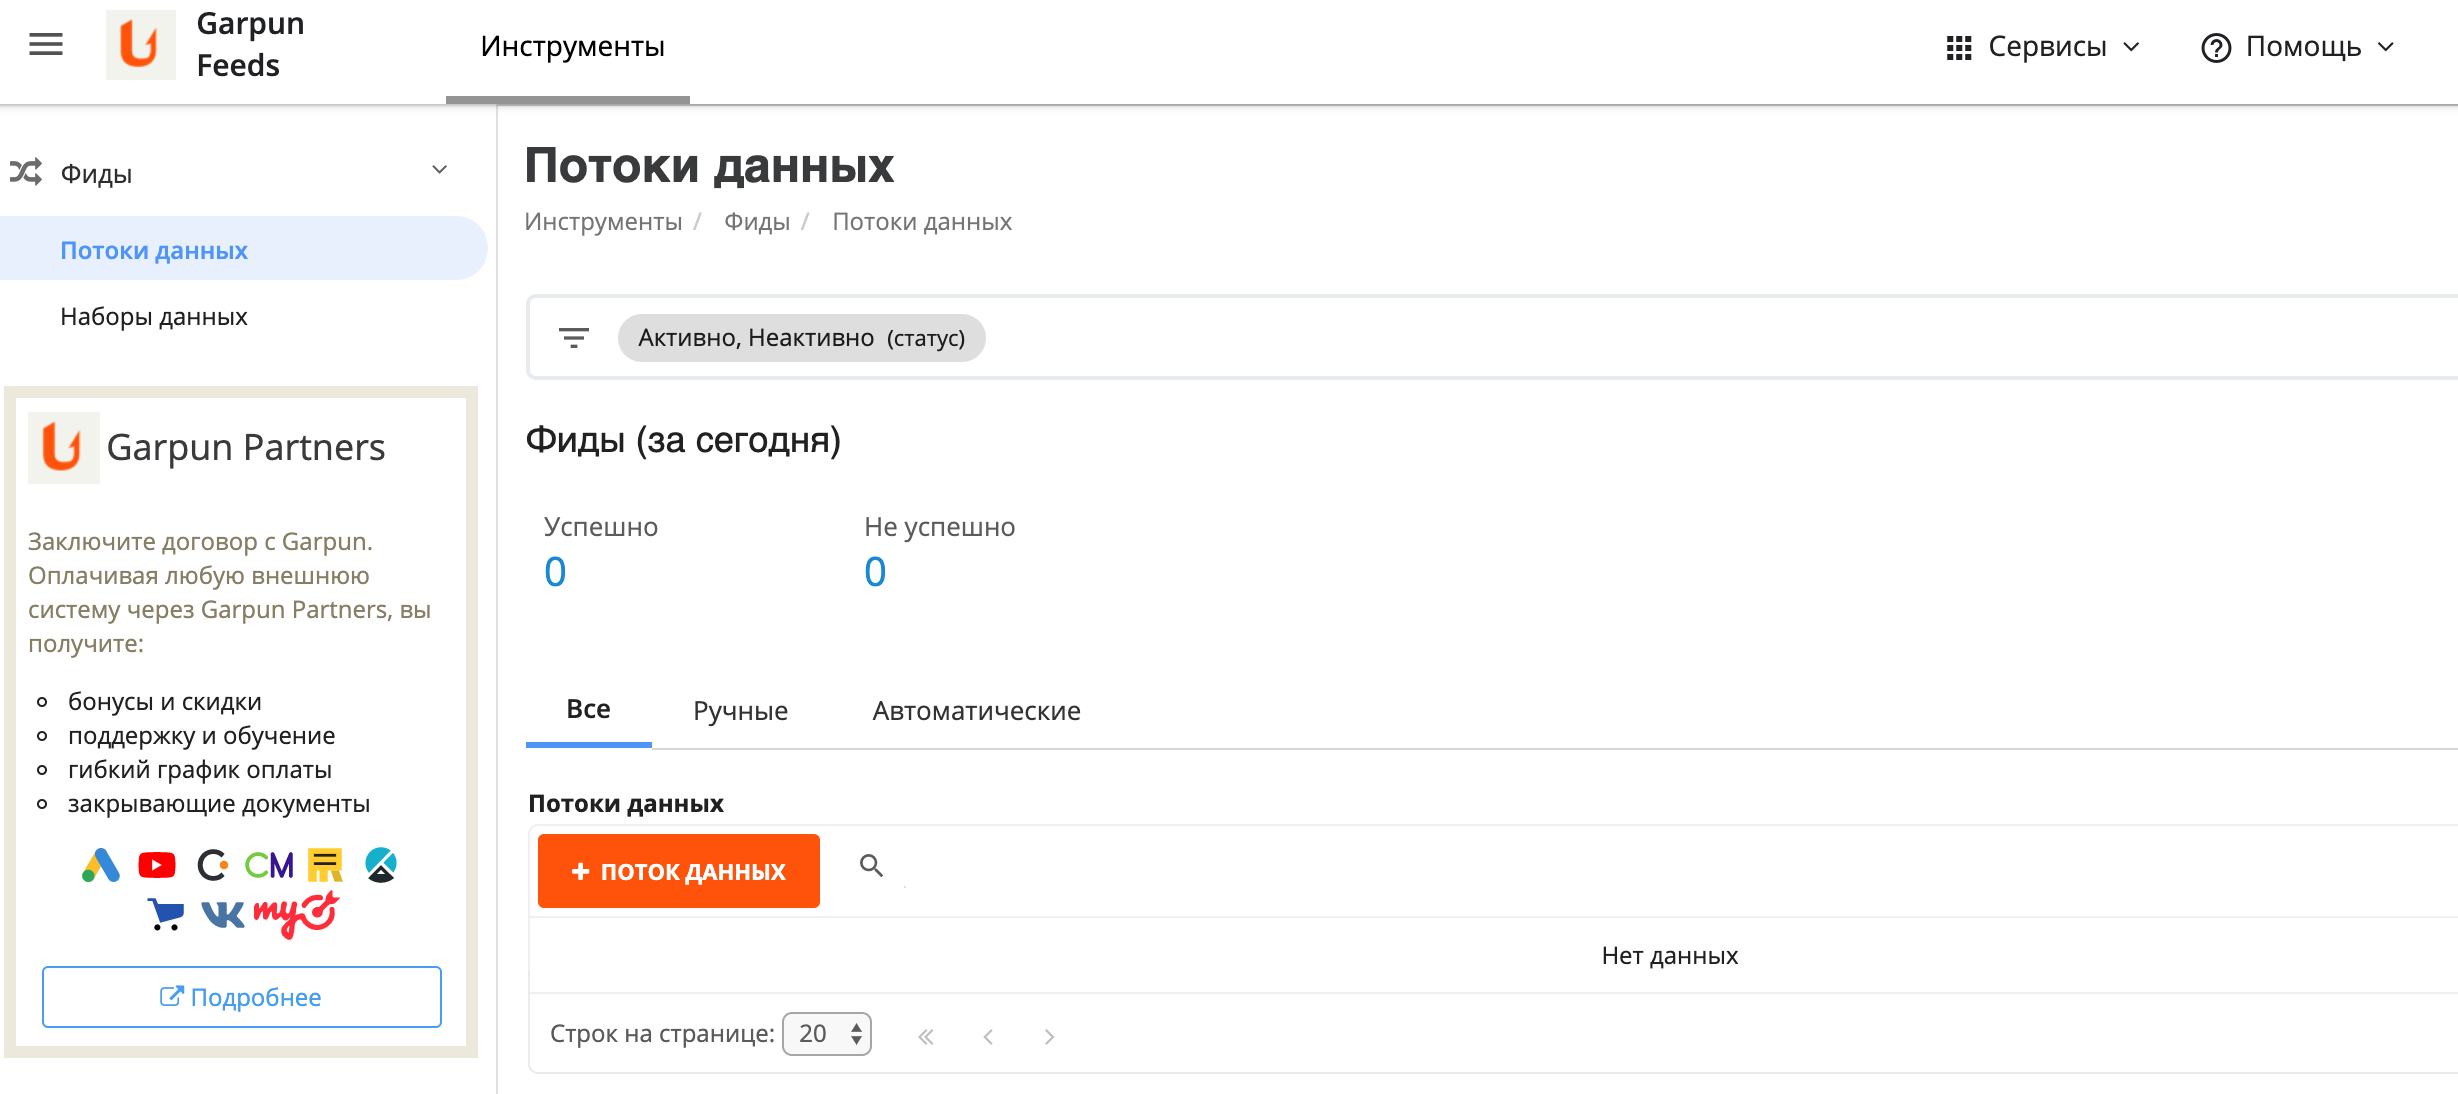2458x1094 pixels.
Task: Click the Активно, Неактивно status filter chip
Action: click(x=801, y=338)
